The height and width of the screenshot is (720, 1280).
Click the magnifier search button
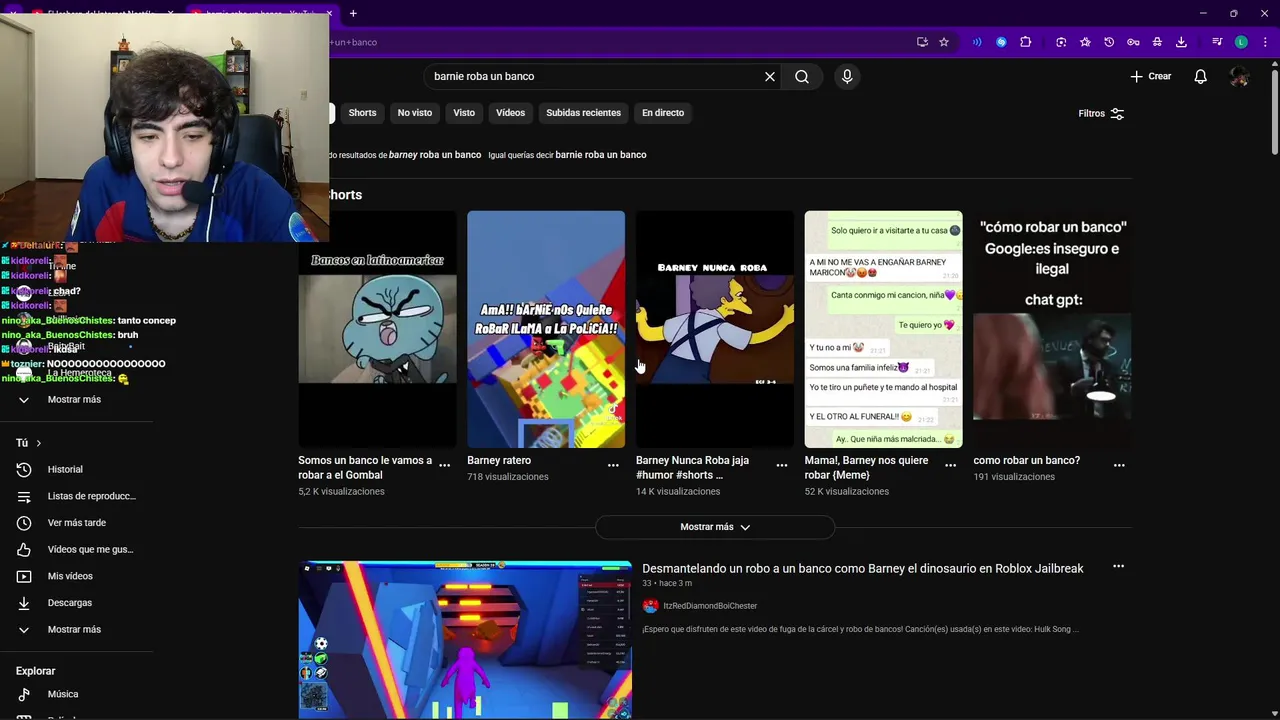click(802, 76)
